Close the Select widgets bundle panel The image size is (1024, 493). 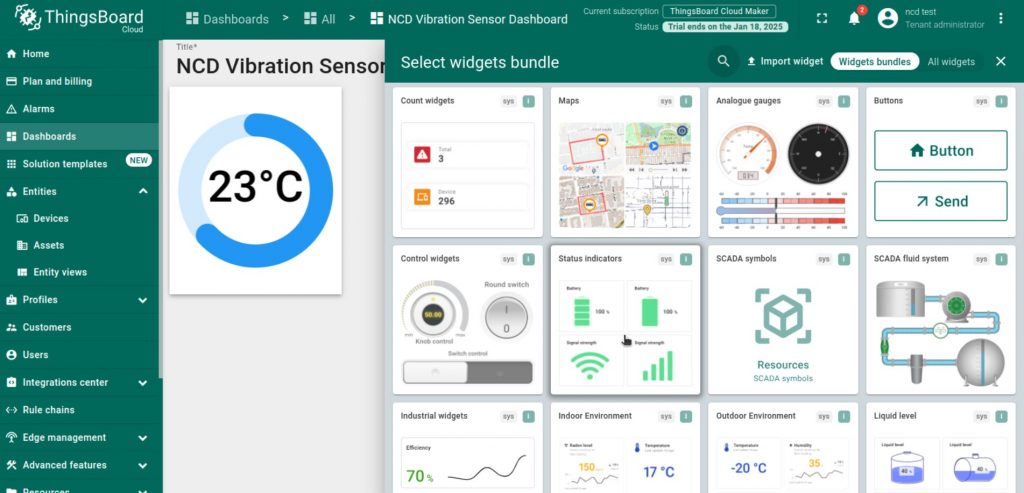click(x=1000, y=61)
